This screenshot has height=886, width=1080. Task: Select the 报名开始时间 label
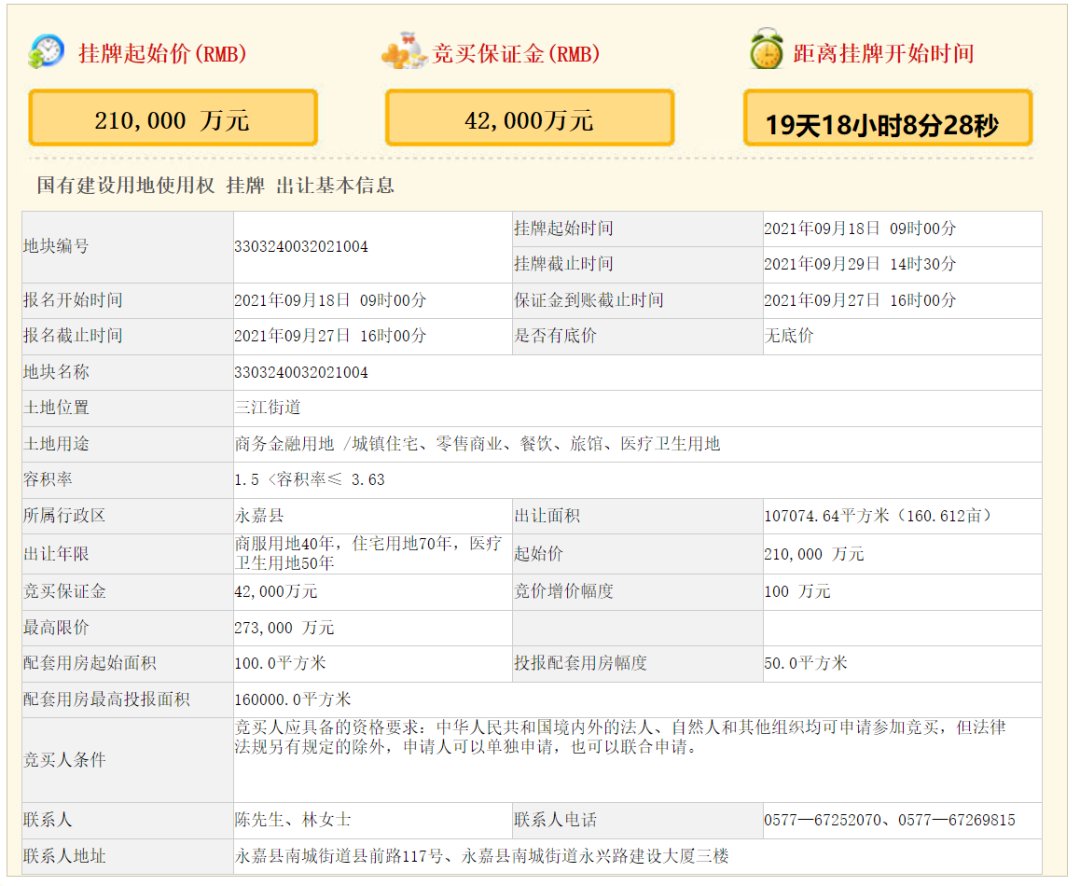(x=72, y=300)
